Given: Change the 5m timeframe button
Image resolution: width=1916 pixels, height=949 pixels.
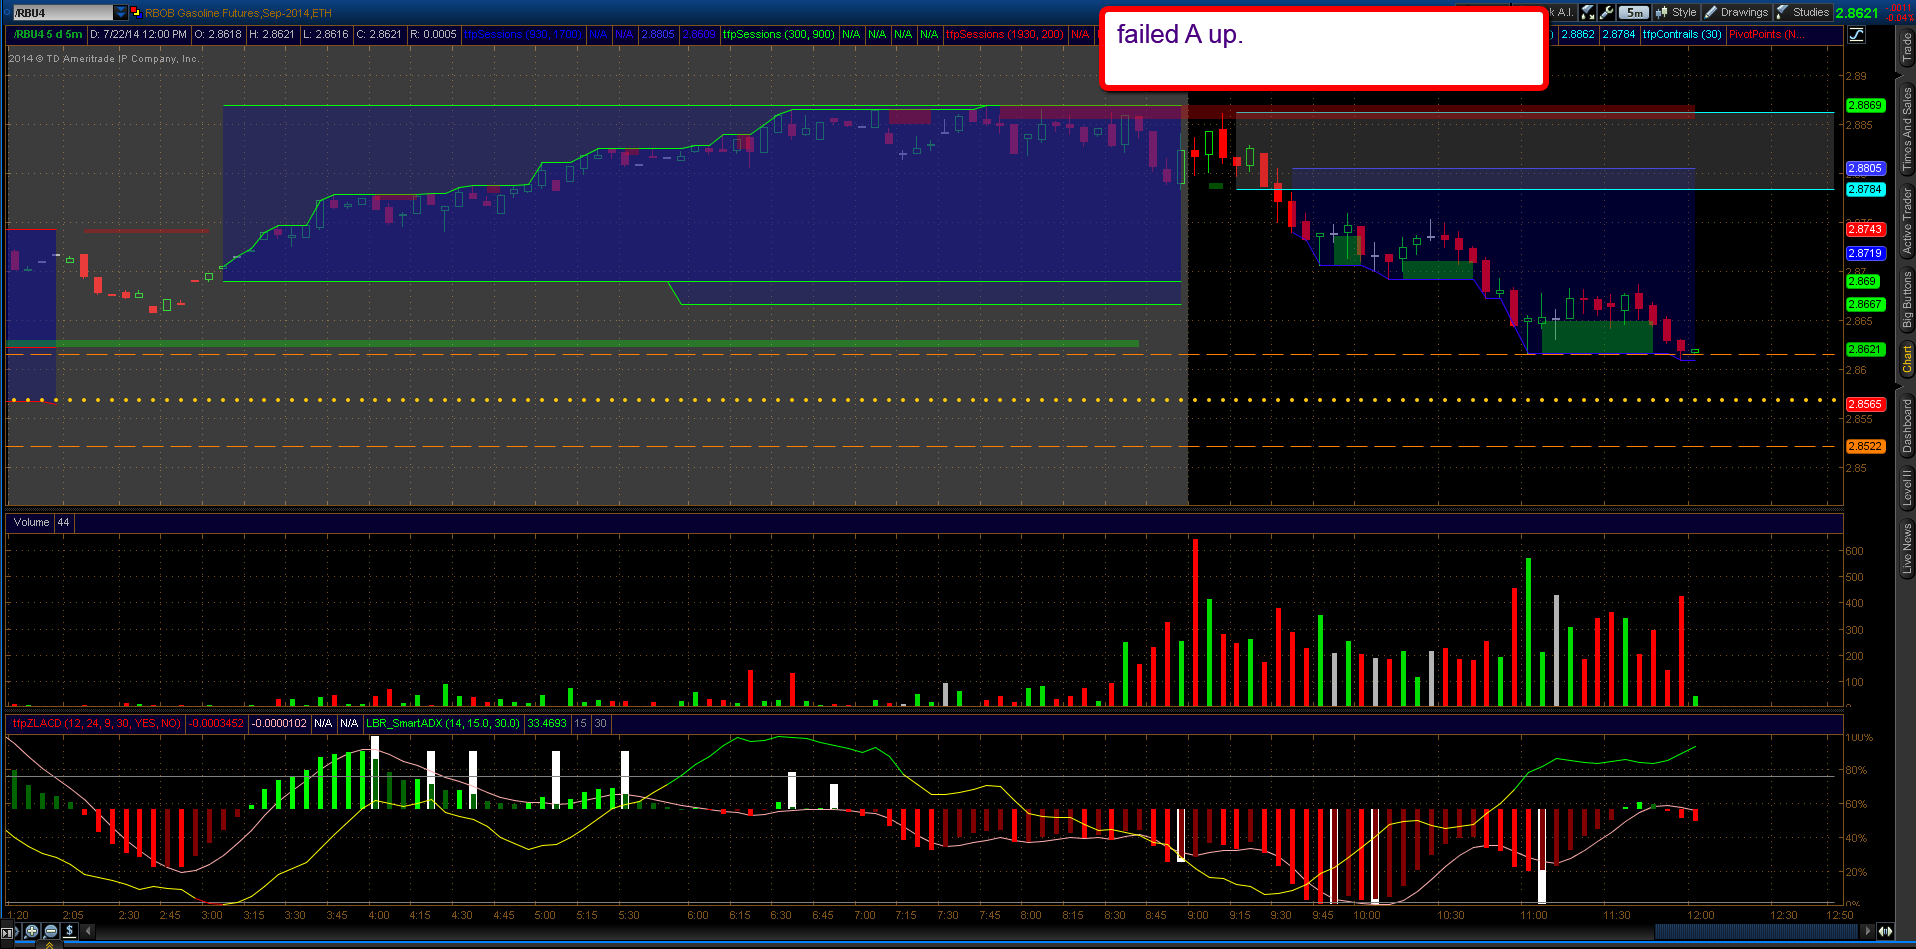Looking at the screenshot, I should click(x=1634, y=13).
